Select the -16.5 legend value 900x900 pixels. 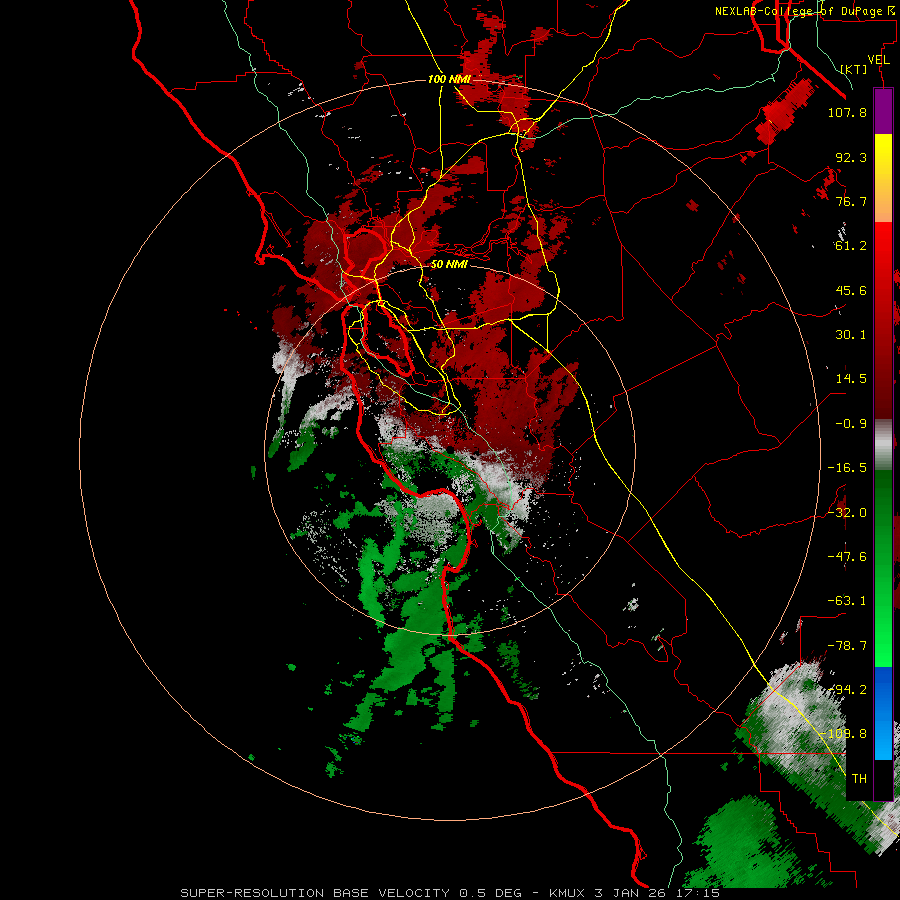[847, 468]
